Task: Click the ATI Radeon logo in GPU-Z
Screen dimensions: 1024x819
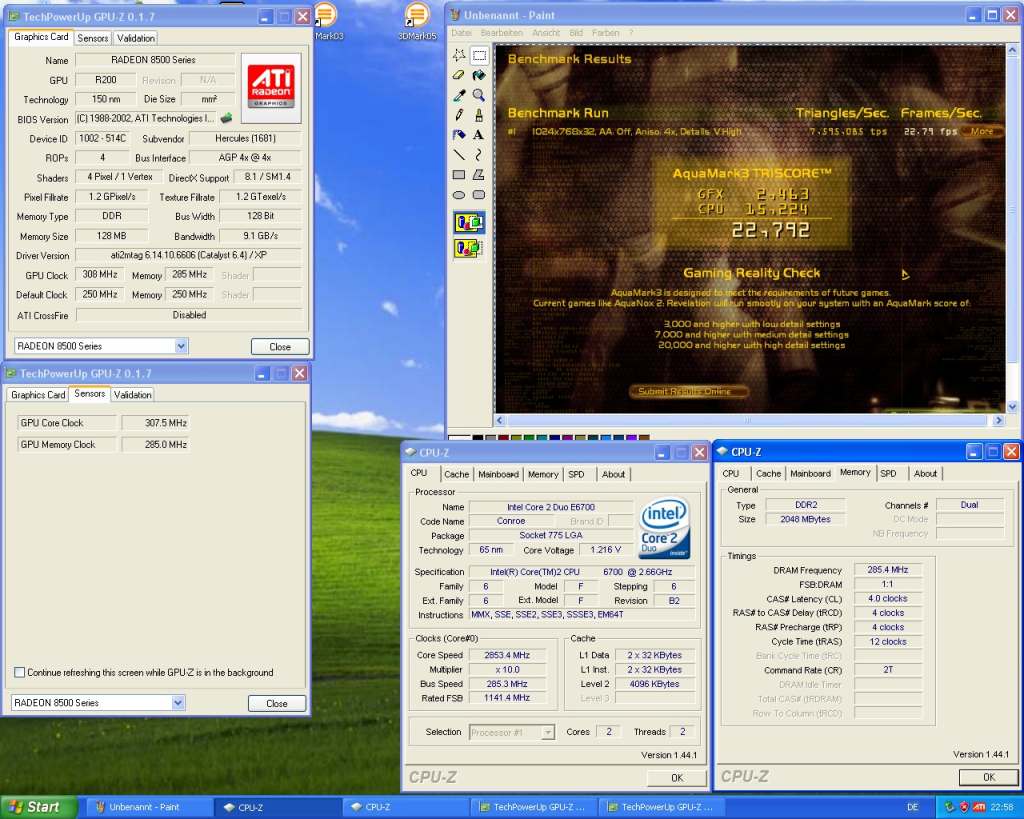Action: pos(271,88)
